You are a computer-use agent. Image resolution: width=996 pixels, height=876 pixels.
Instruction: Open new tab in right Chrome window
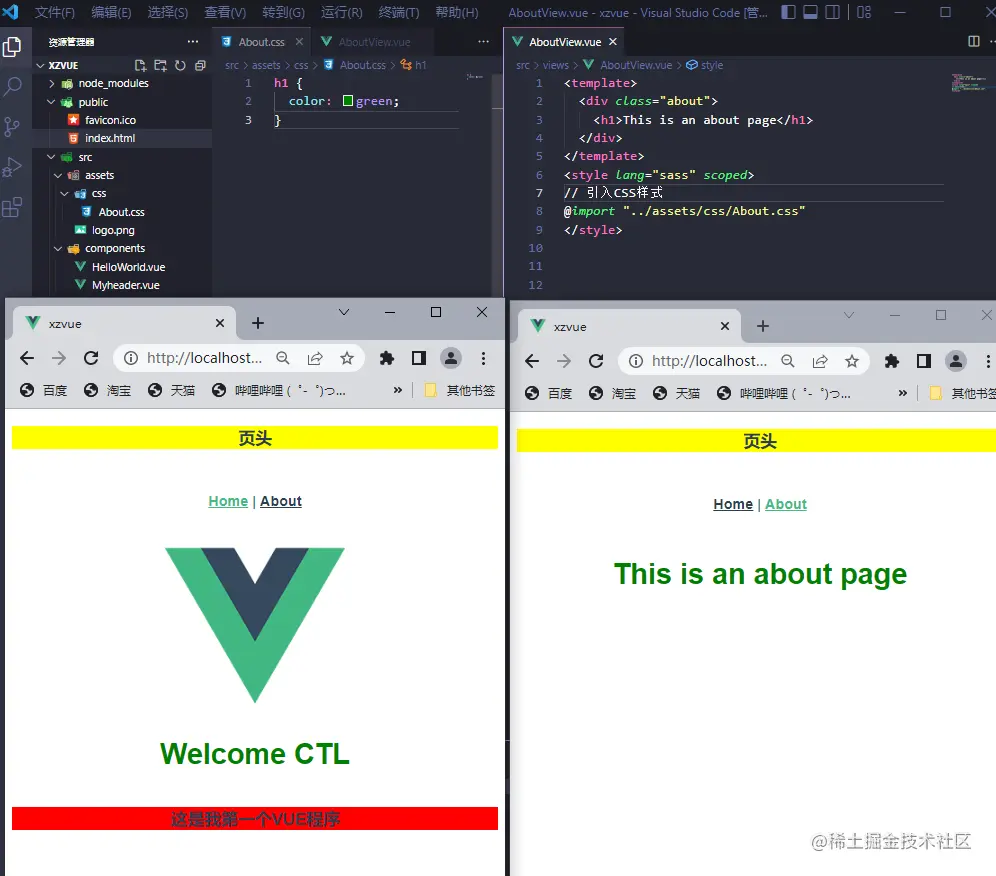pyautogui.click(x=763, y=326)
